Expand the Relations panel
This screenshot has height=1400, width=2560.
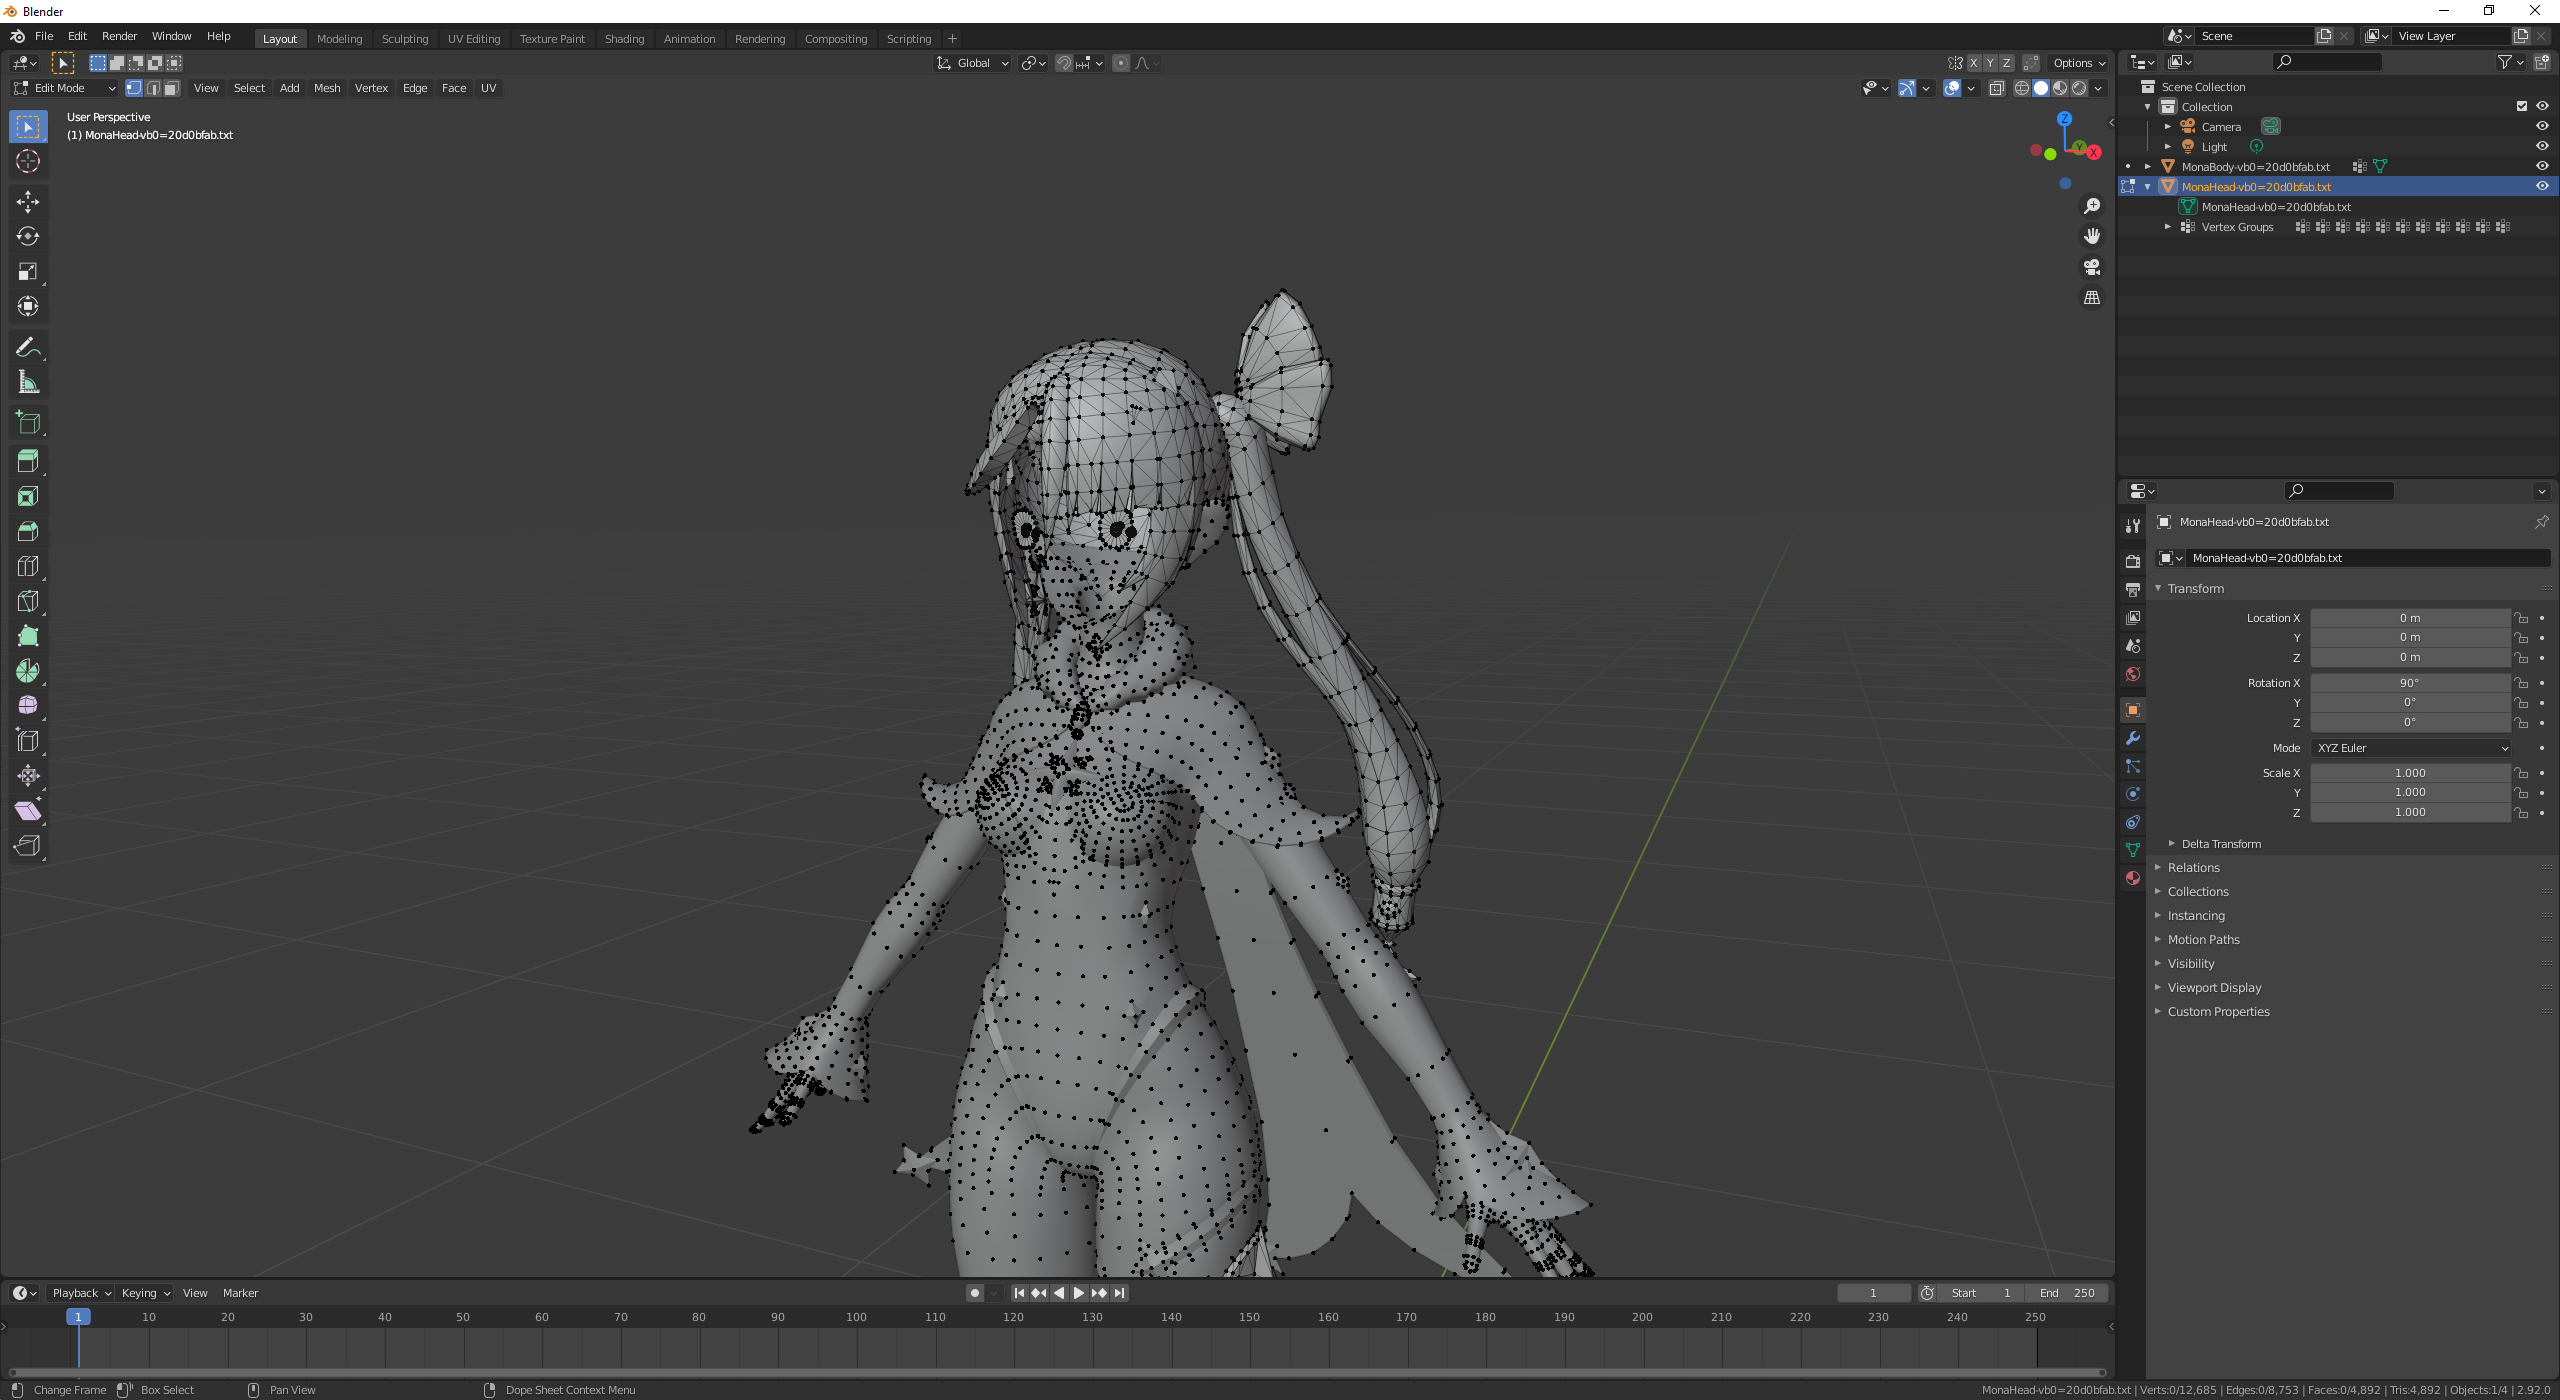point(2193,868)
